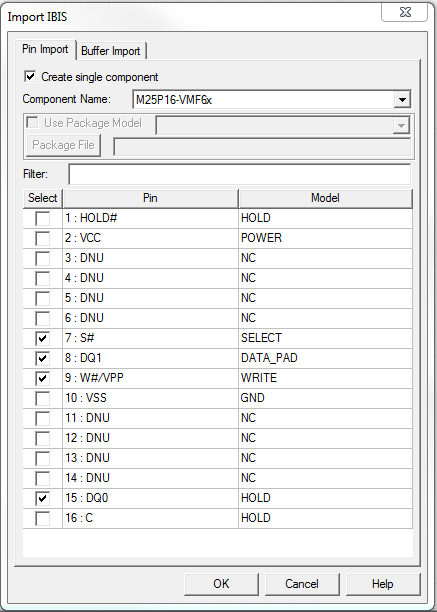The image size is (437, 612).
Task: Click the DATA_PAD model cell
Action: [325, 358]
